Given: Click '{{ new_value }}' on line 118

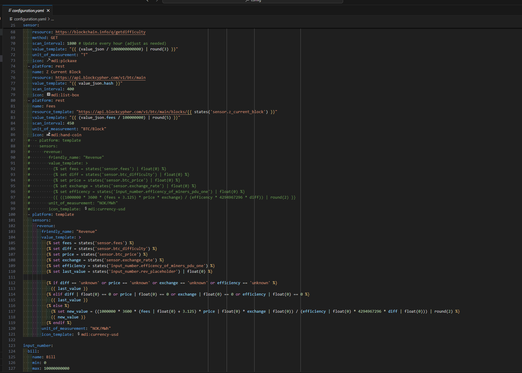Looking at the screenshot, I should tap(69, 317).
